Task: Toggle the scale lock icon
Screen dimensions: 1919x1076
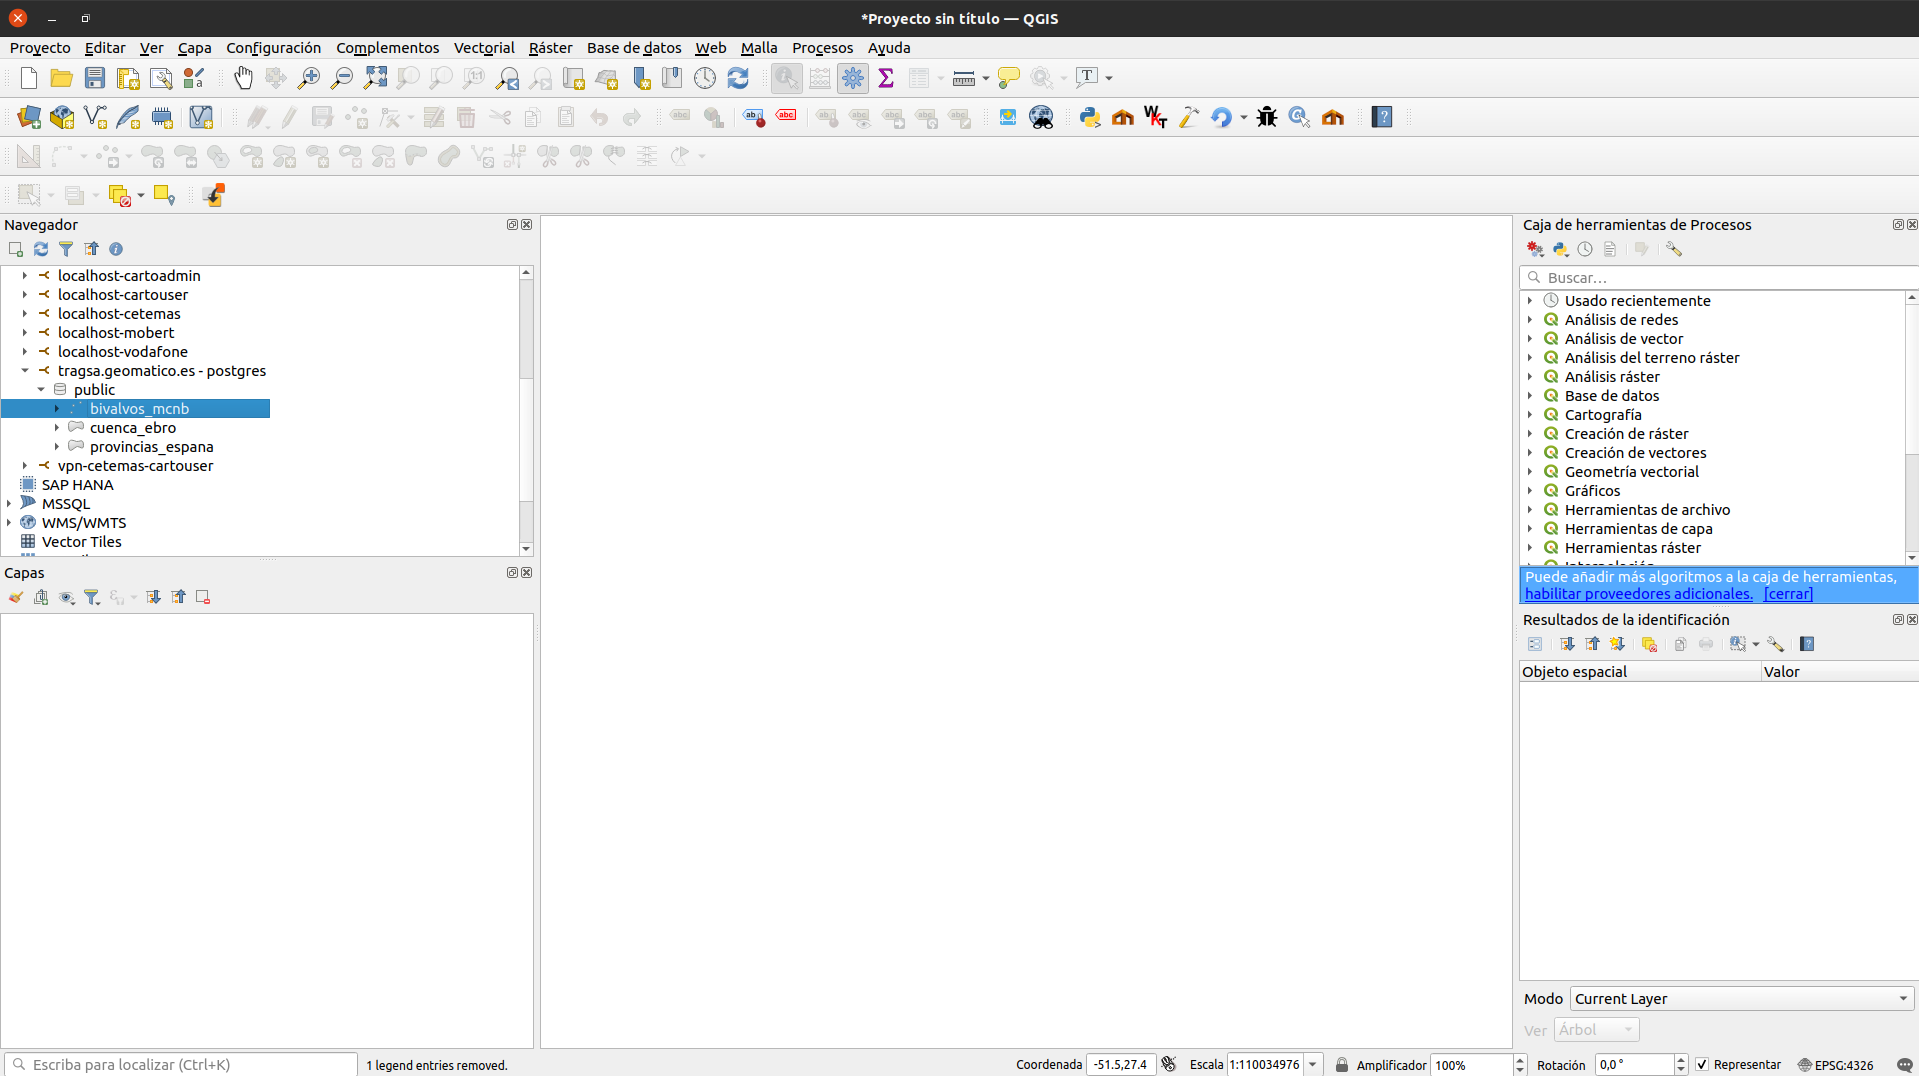Action: click(1342, 1065)
